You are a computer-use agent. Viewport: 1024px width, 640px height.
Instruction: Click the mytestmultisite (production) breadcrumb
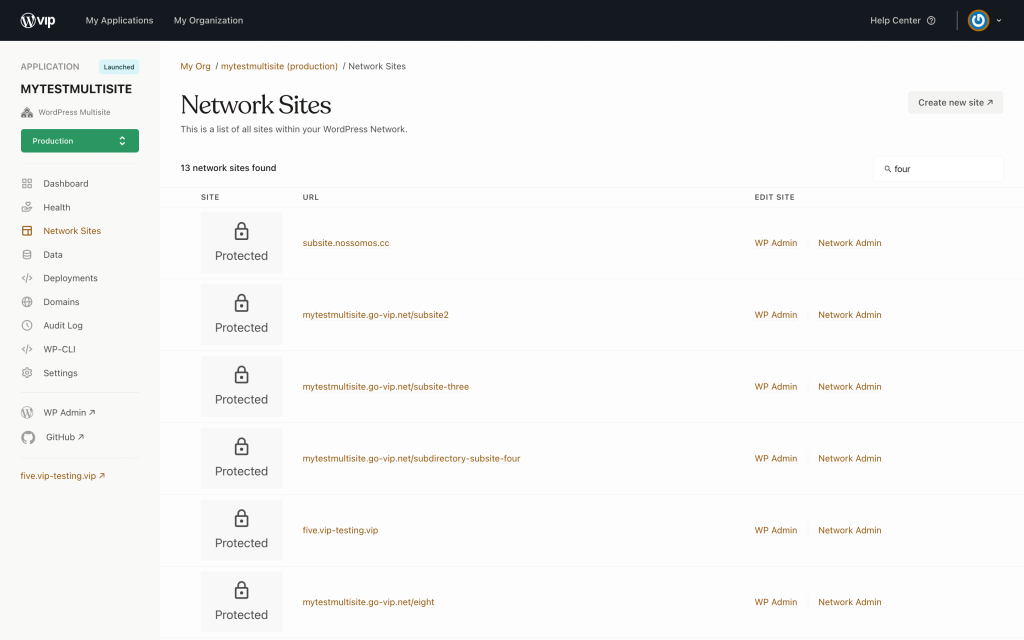click(x=279, y=66)
